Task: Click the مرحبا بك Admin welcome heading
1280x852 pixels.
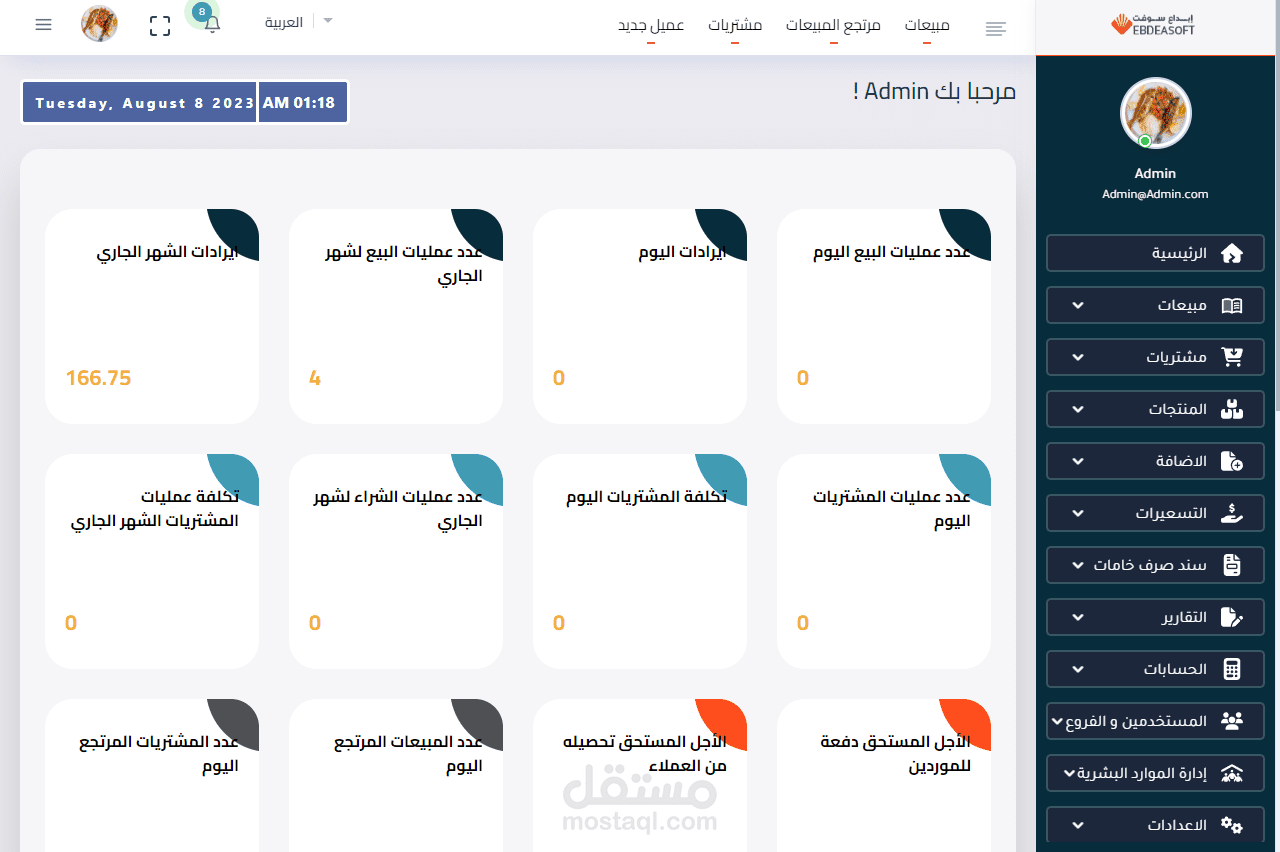Action: [934, 92]
